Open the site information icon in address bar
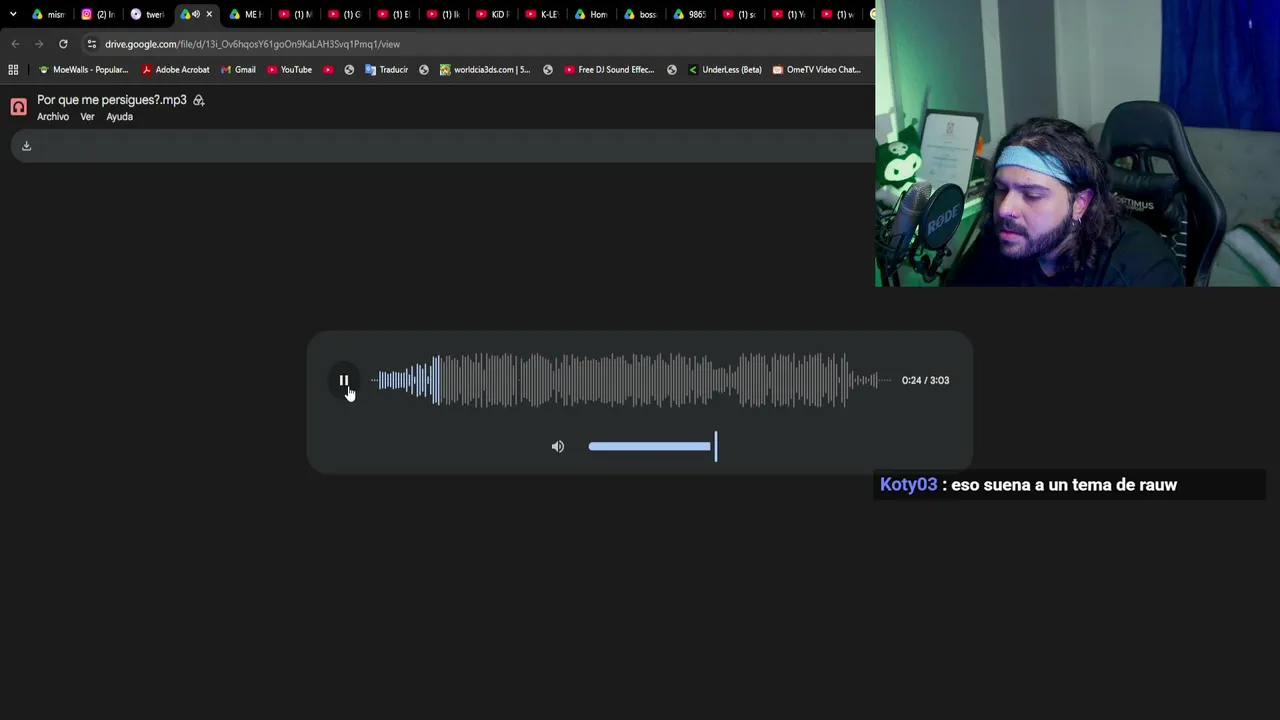 pyautogui.click(x=92, y=44)
